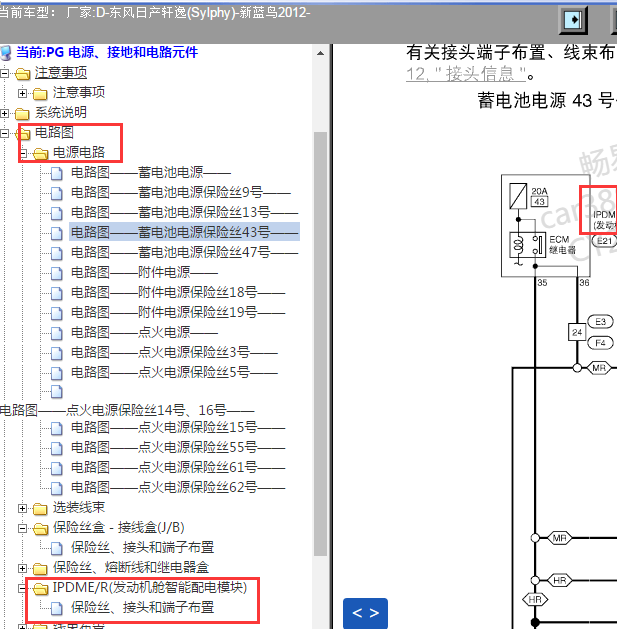Viewport: 617px width, 629px height.
Task: Click folder icon of 系统说明
Action: 22,114
